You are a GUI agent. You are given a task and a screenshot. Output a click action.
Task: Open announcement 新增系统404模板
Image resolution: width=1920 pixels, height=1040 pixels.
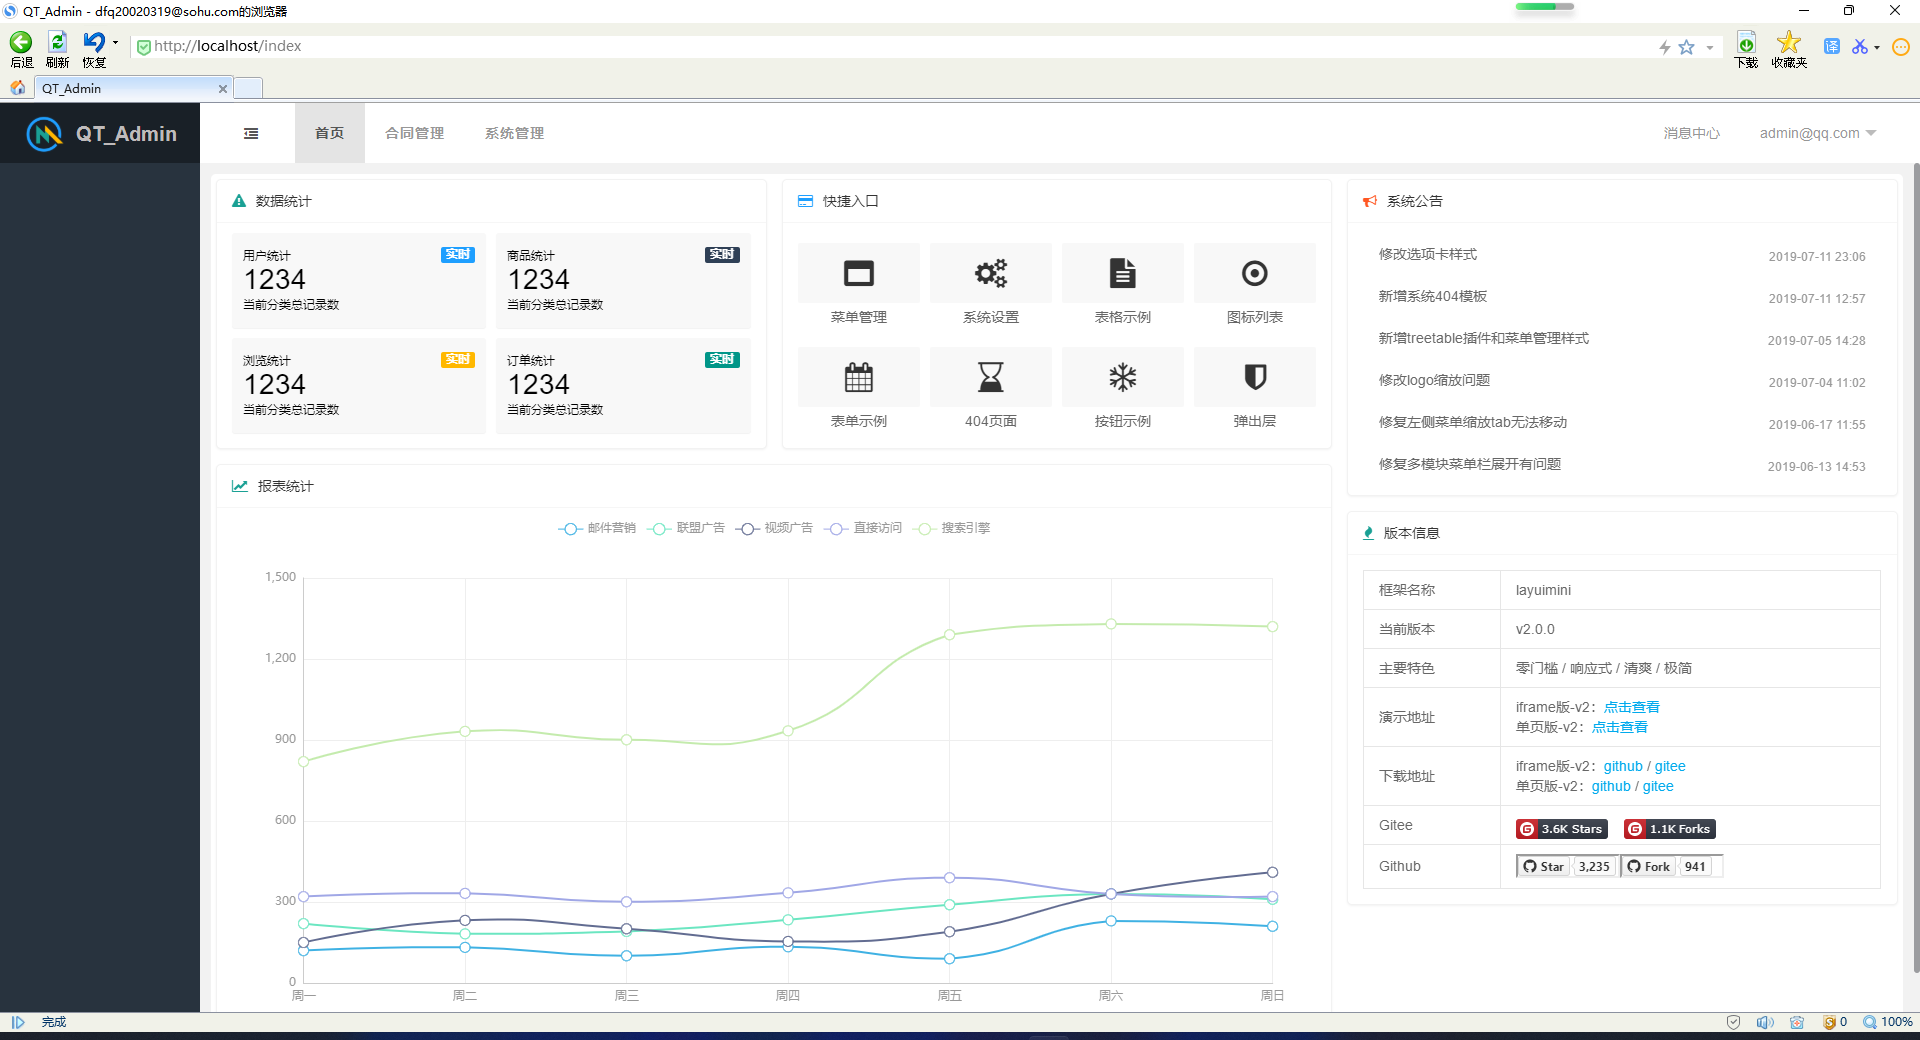(x=1432, y=296)
